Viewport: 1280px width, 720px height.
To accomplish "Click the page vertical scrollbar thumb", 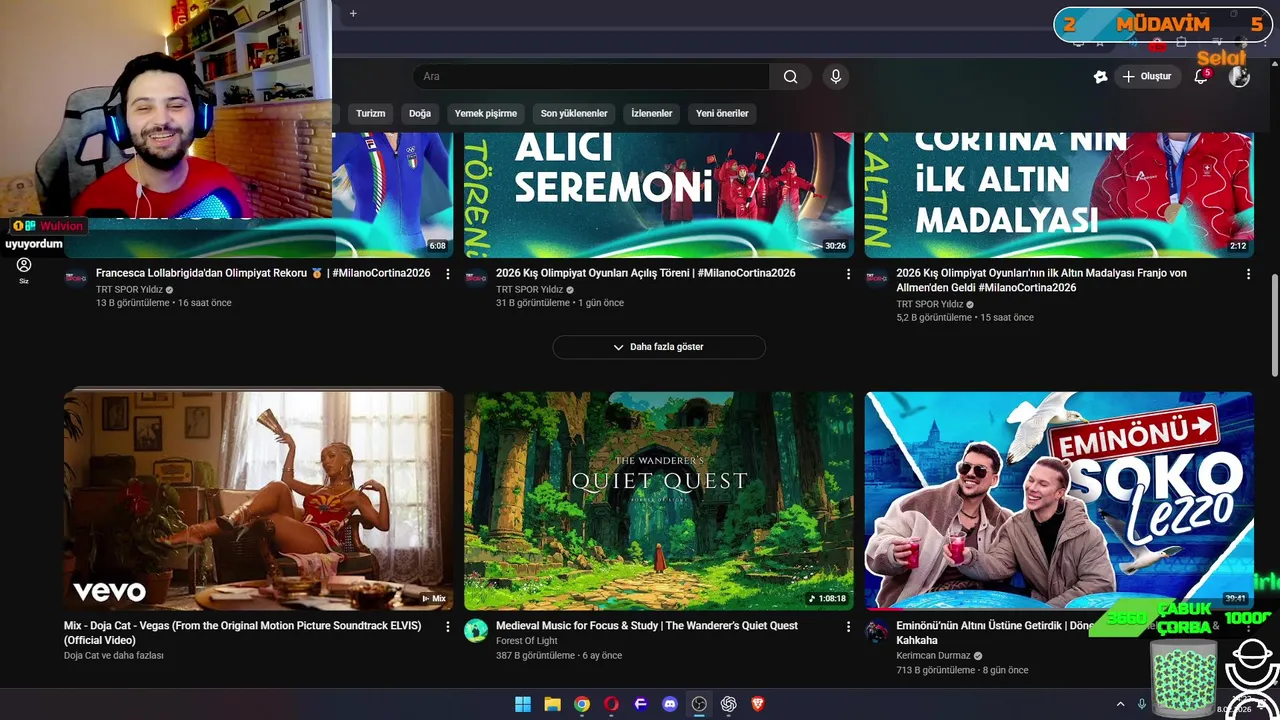I will [x=1273, y=326].
